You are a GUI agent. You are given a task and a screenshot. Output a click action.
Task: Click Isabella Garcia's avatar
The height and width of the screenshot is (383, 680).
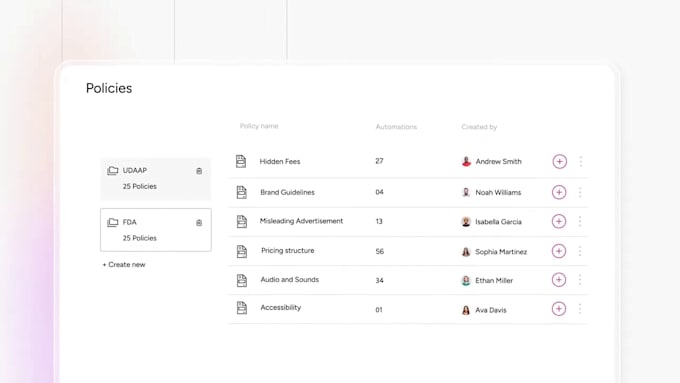point(466,222)
